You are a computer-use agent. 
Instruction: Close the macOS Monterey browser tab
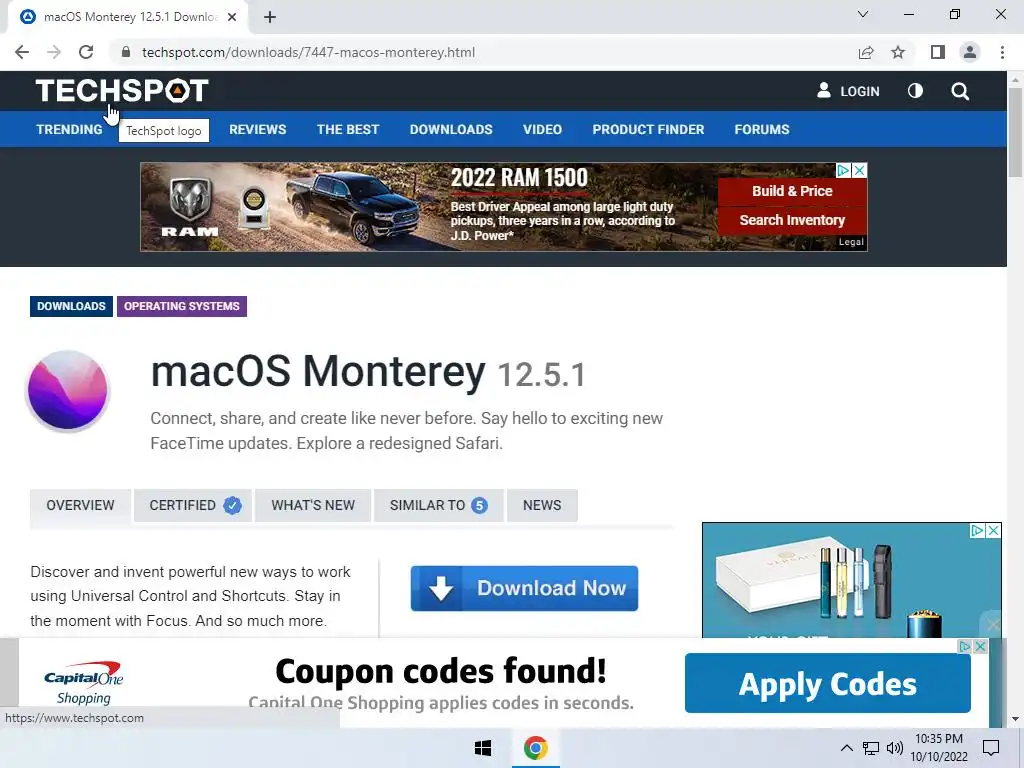pos(232,17)
